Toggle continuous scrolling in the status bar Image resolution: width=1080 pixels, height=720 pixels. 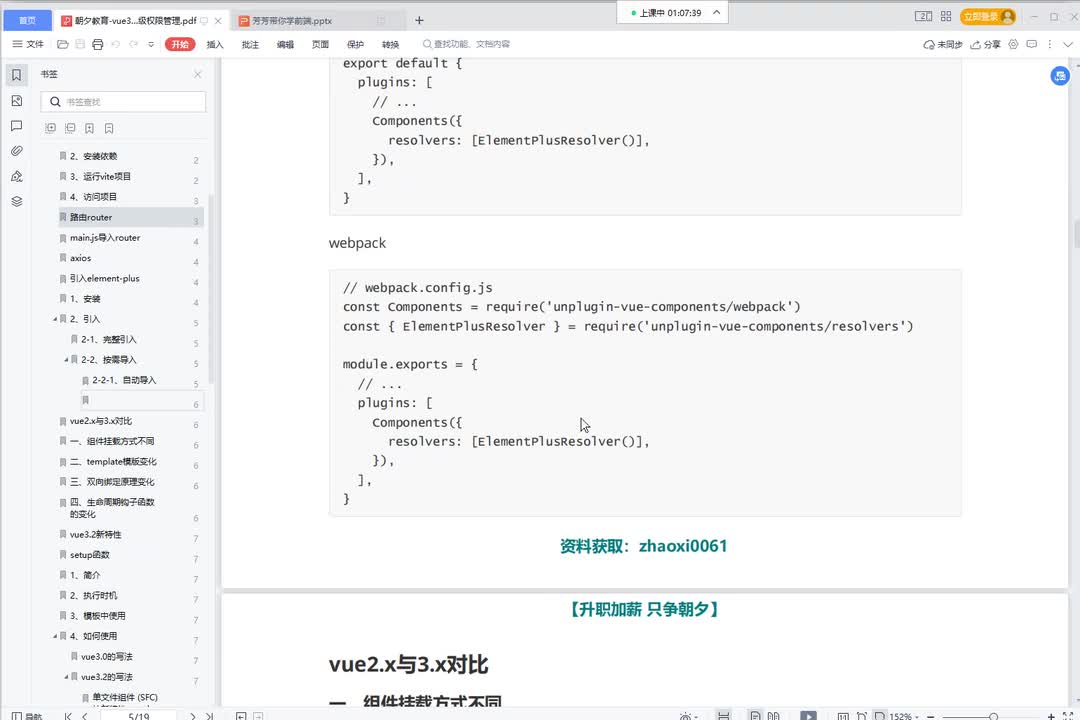pos(723,716)
